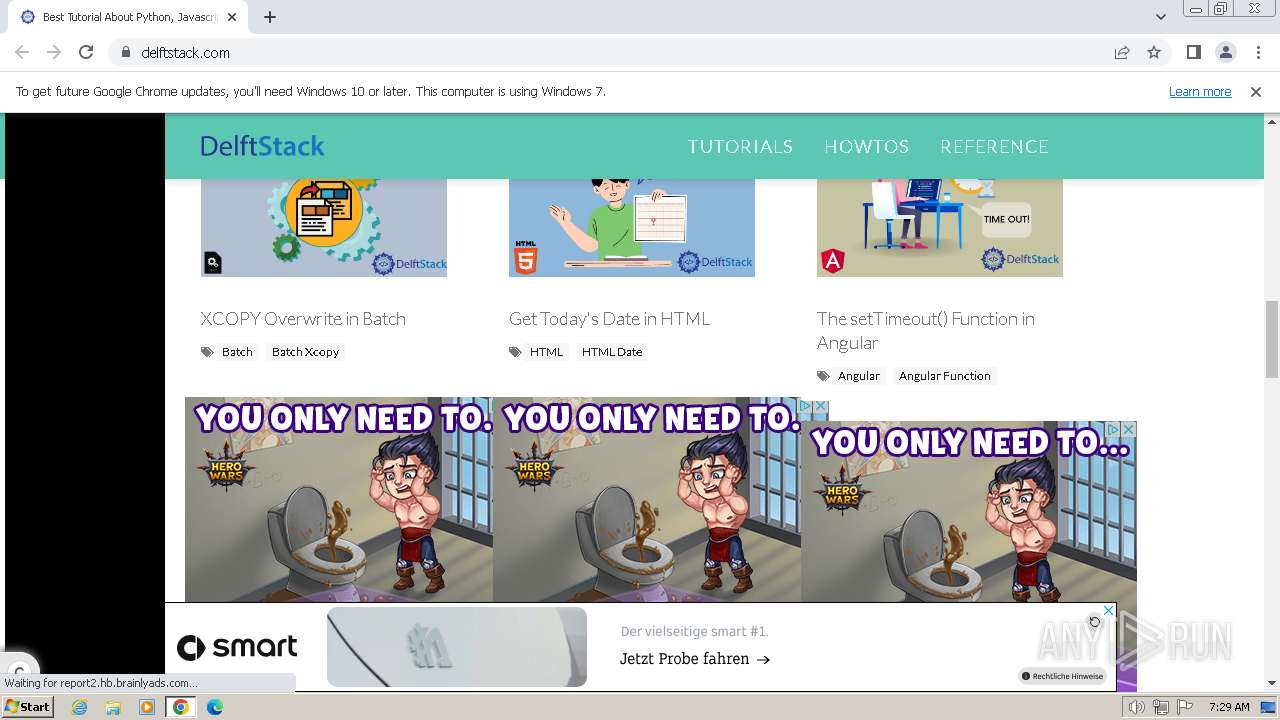
Task: Open AdChoices info on right Hero Wars ad
Action: [1113, 429]
